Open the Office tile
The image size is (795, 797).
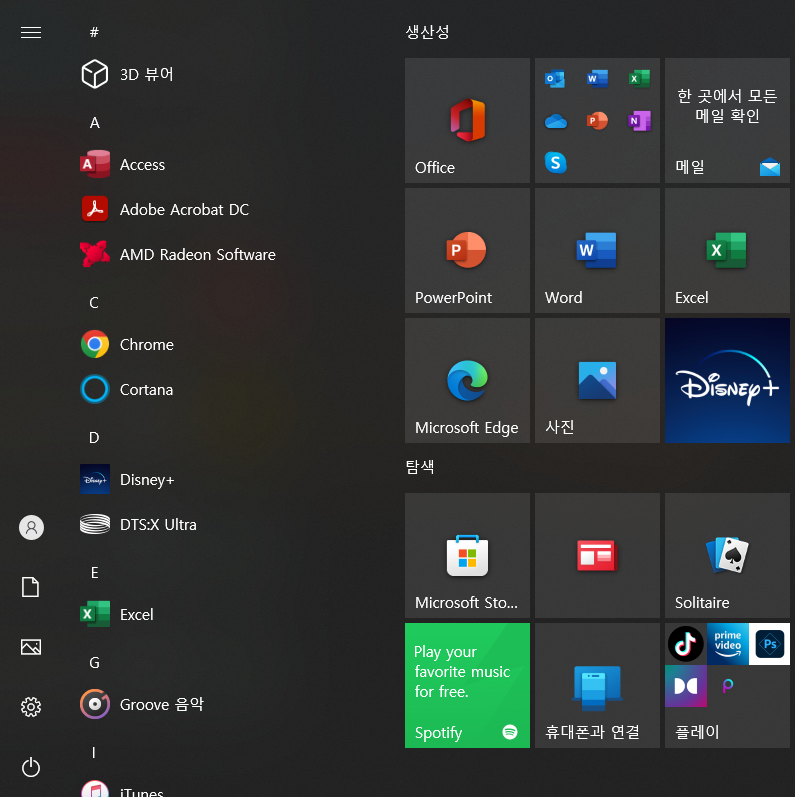[467, 120]
